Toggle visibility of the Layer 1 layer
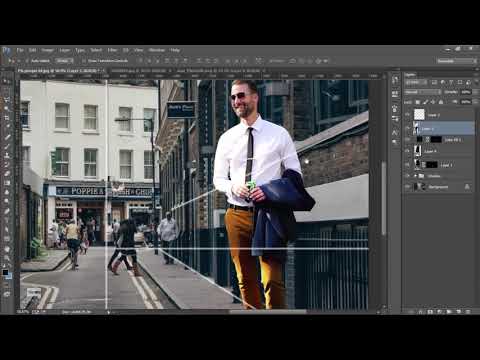The image size is (480, 360). 407,165
